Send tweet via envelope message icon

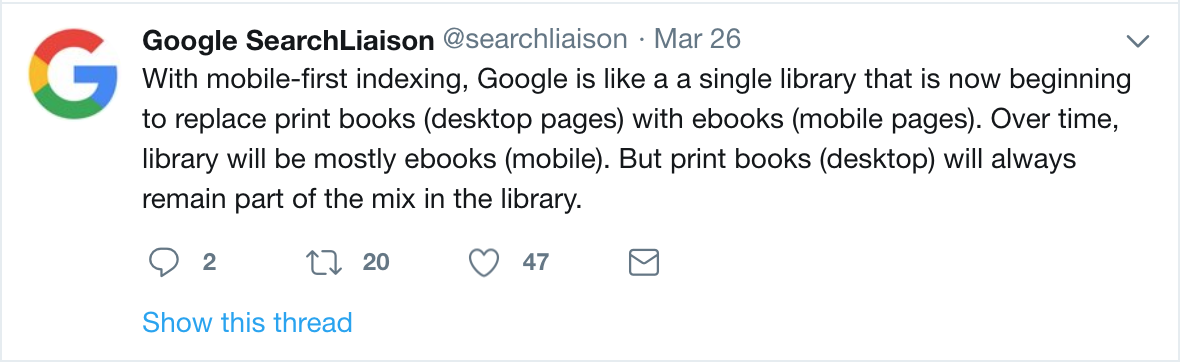[x=643, y=262]
